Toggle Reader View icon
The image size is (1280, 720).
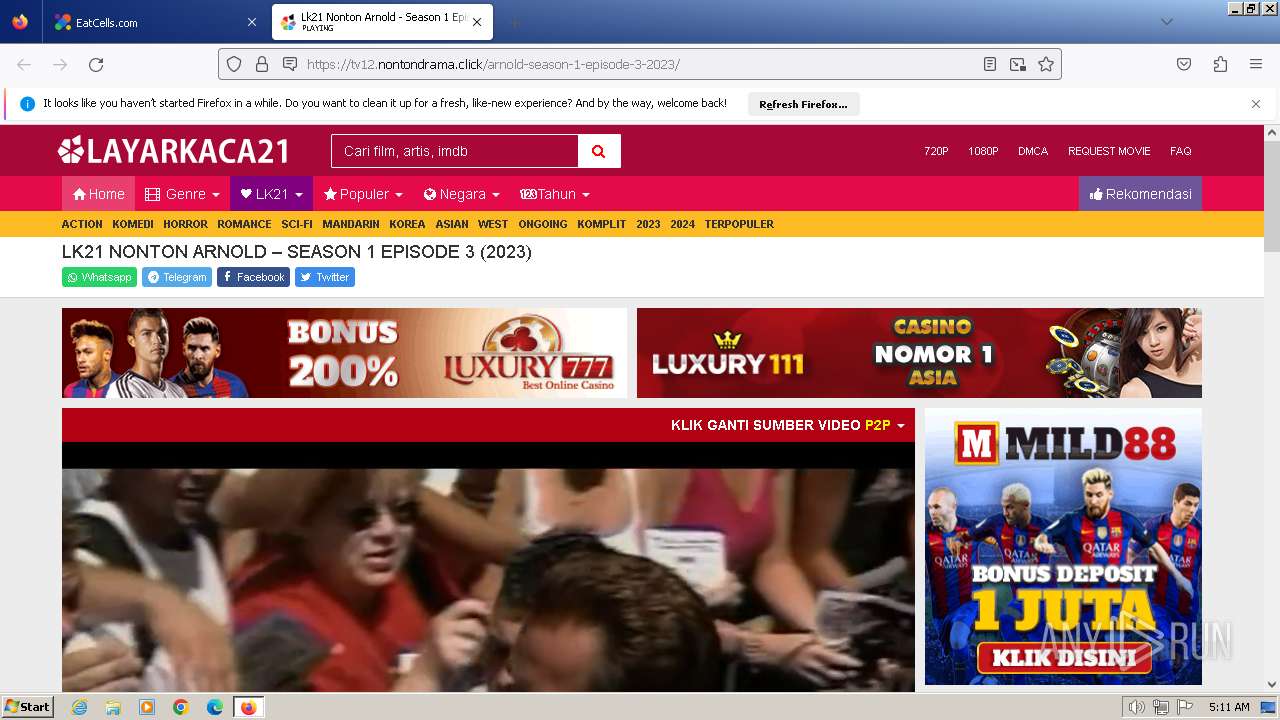(990, 64)
